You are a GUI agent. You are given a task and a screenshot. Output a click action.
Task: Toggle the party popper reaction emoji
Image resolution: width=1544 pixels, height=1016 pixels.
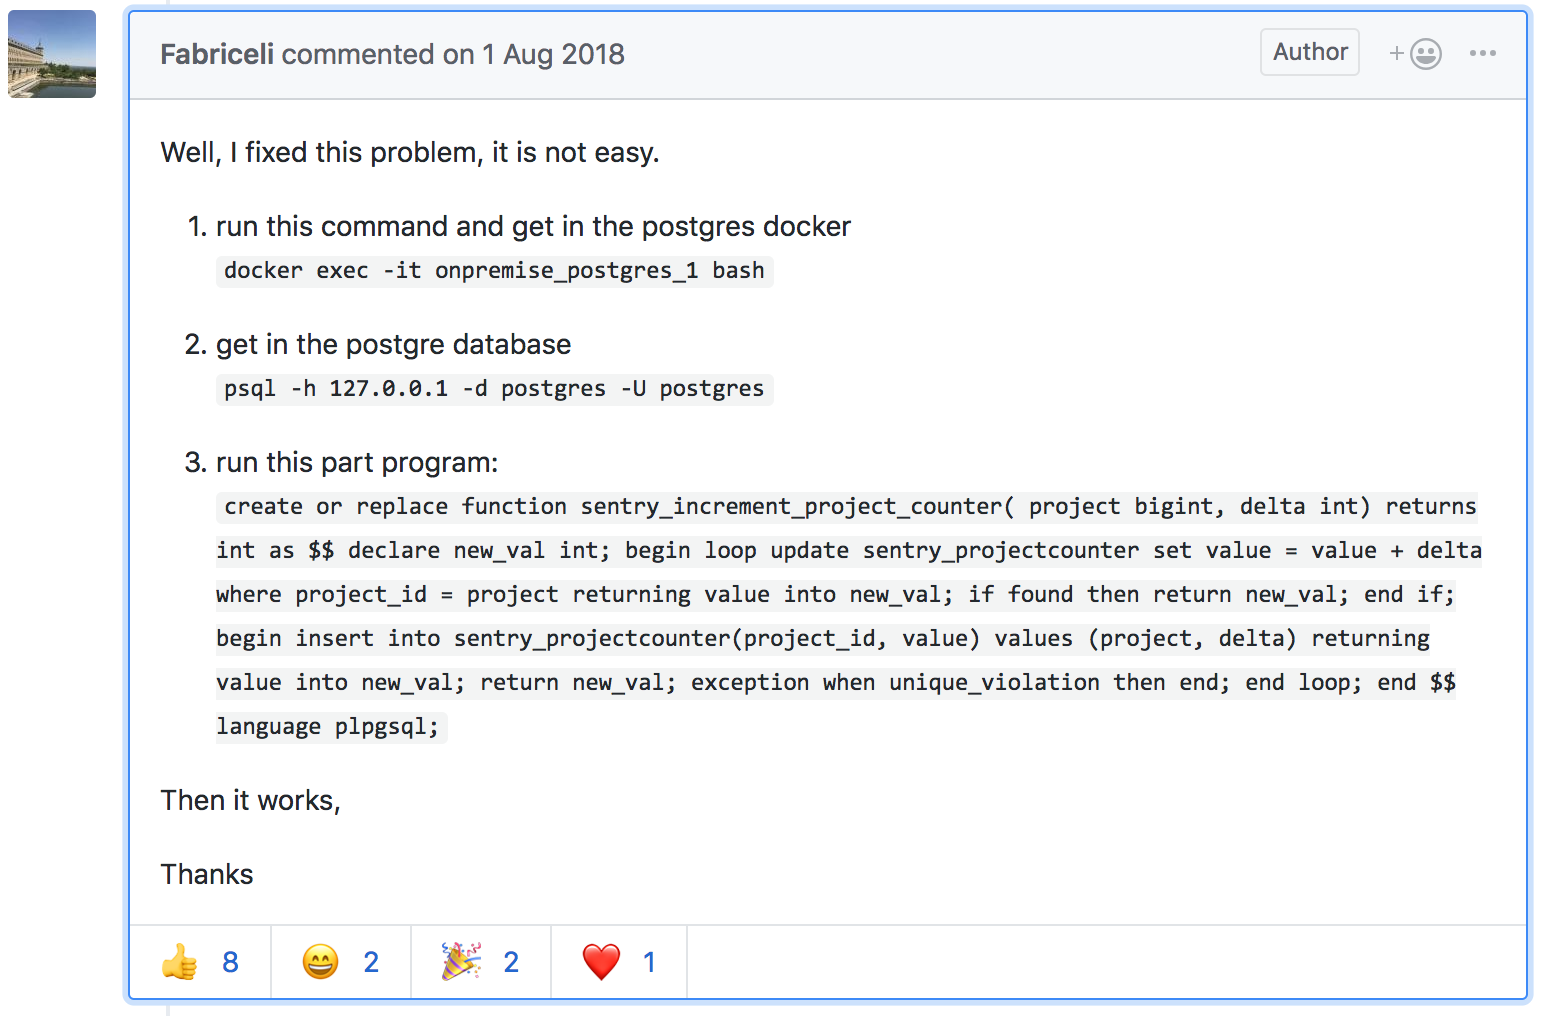pyautogui.click(x=461, y=961)
